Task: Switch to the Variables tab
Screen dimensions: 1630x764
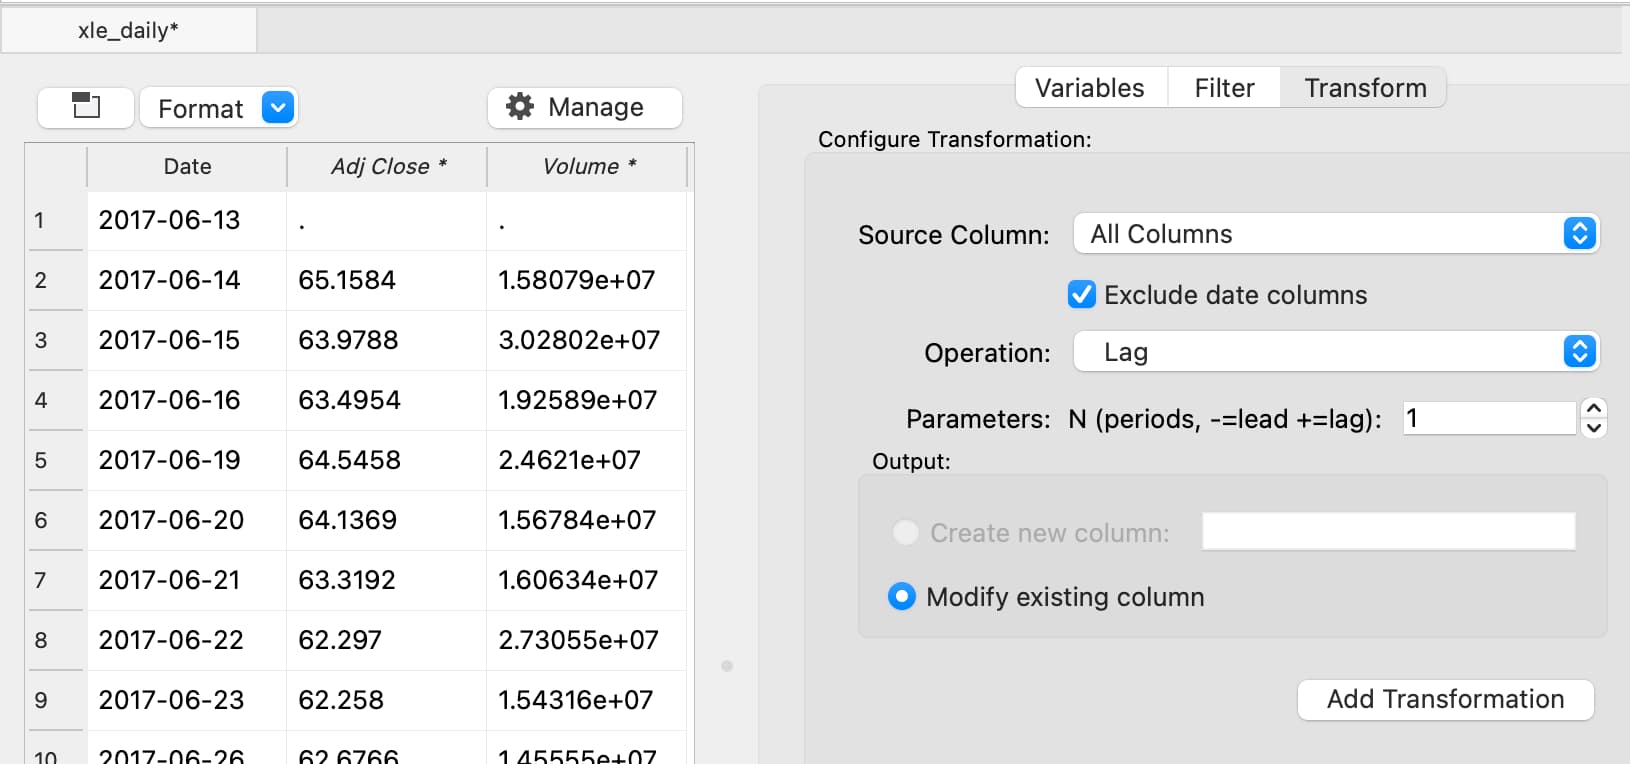Action: [1089, 88]
